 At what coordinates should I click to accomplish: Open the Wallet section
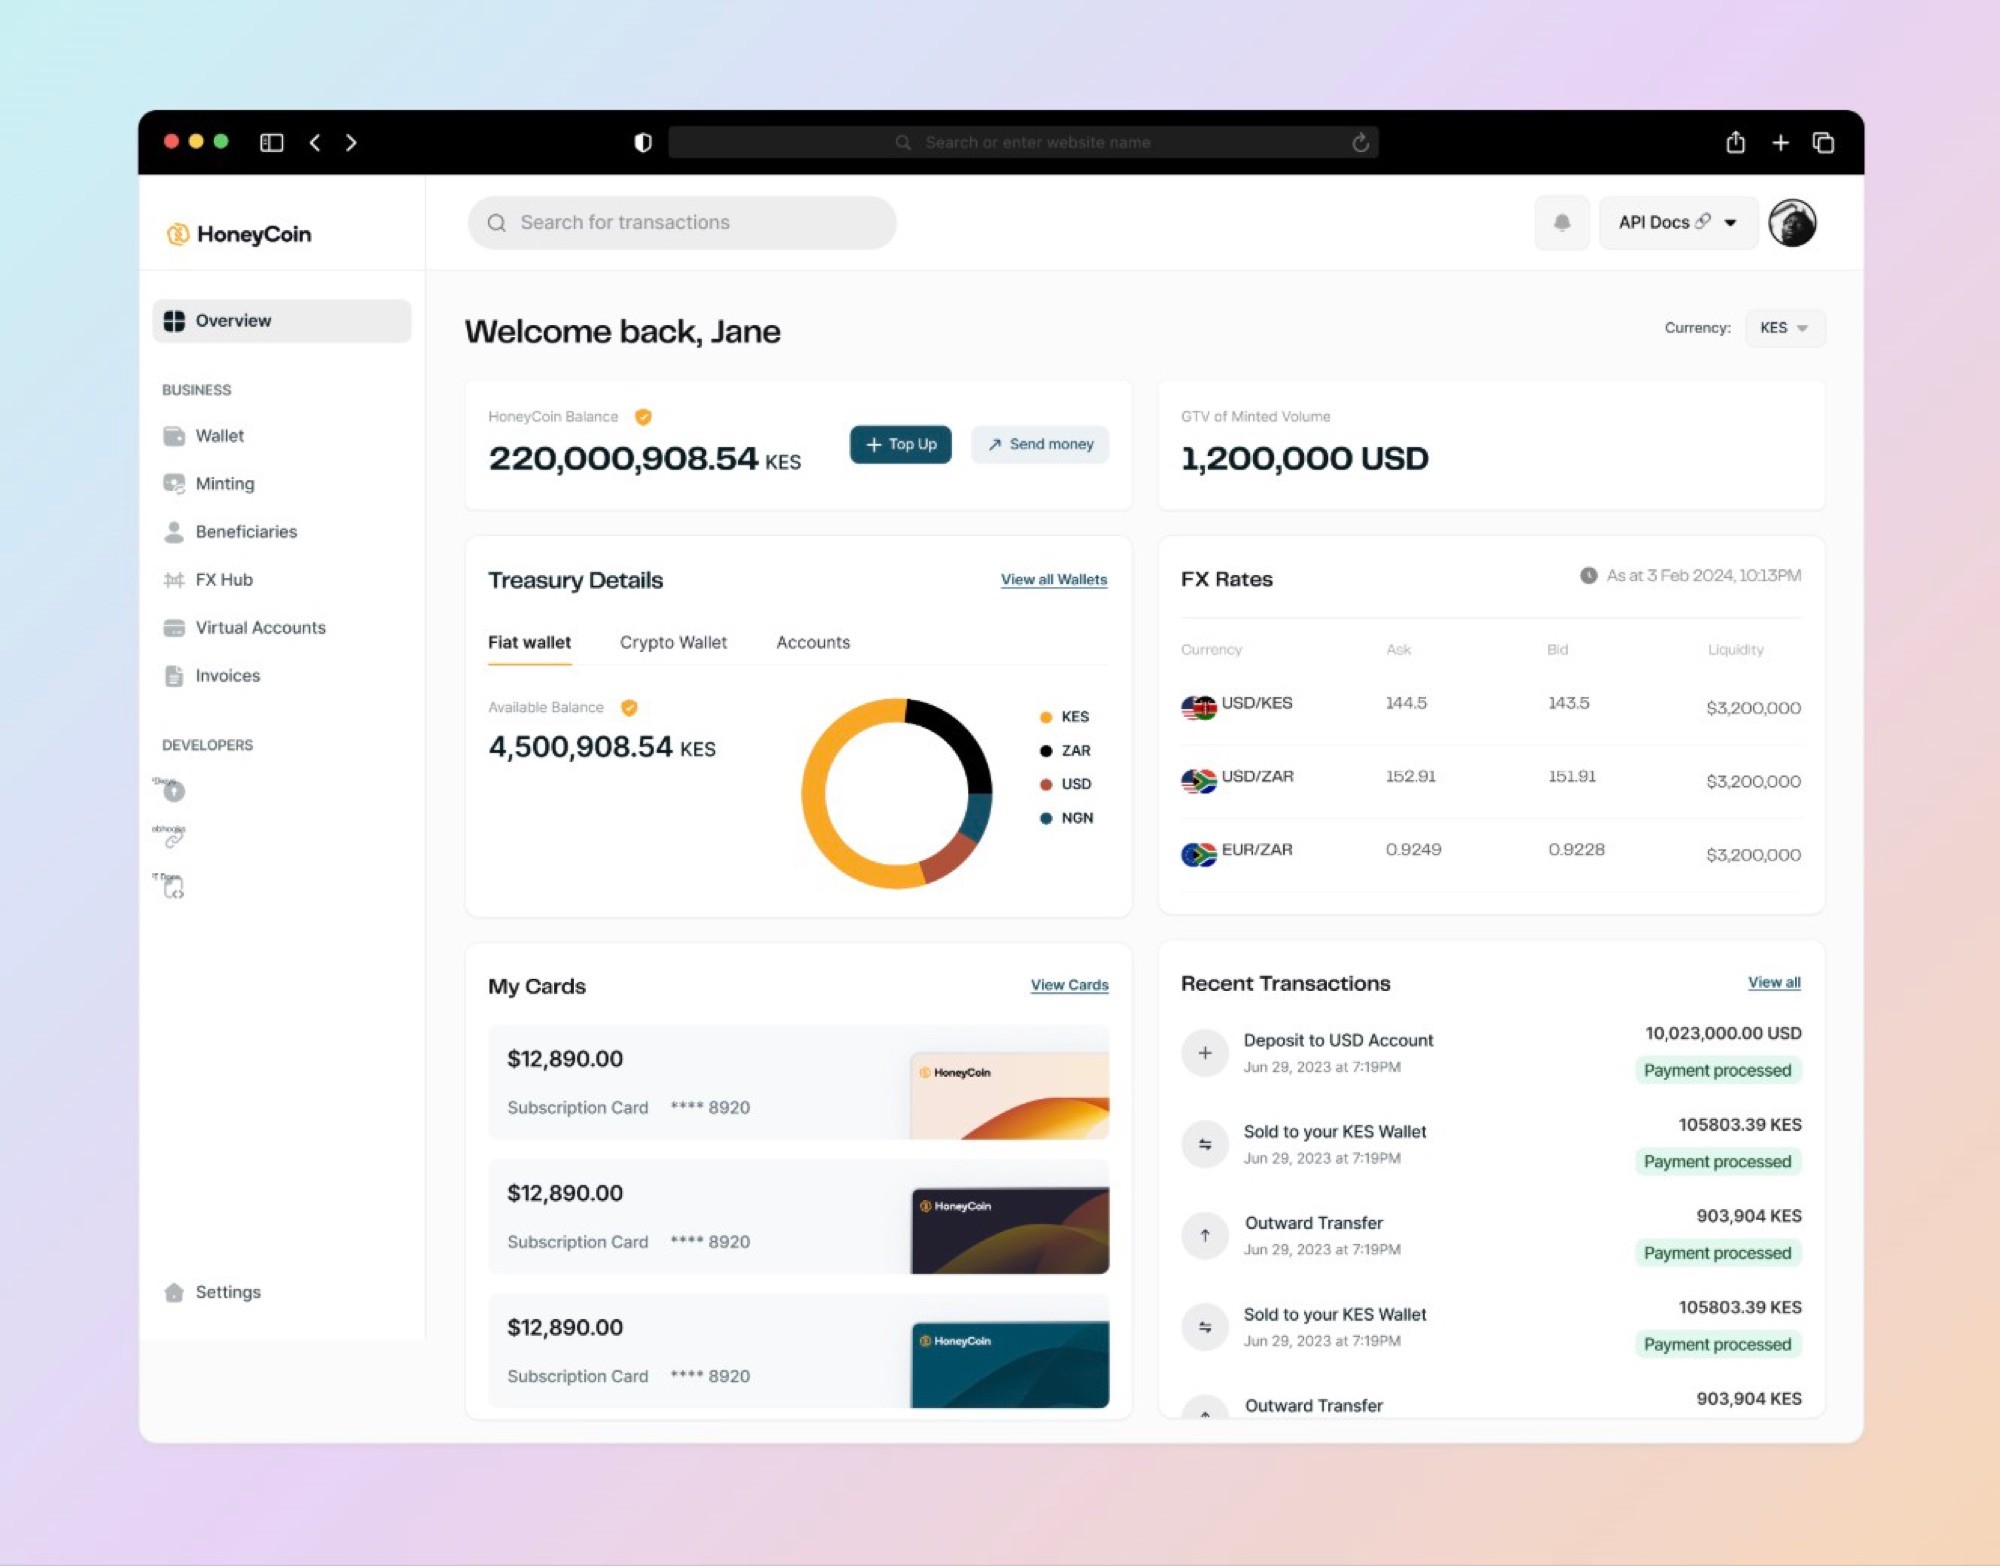(x=203, y=436)
